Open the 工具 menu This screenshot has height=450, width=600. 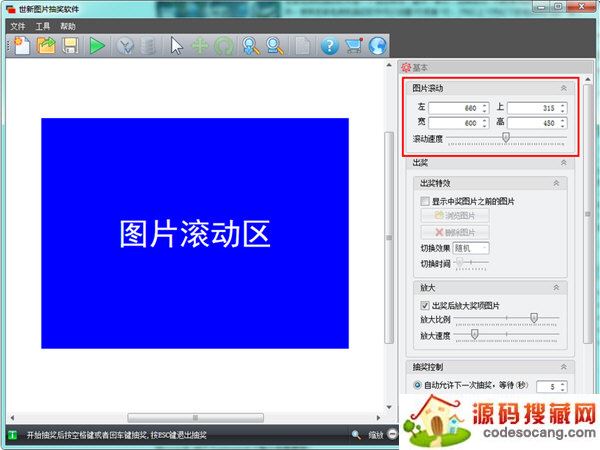pos(42,26)
